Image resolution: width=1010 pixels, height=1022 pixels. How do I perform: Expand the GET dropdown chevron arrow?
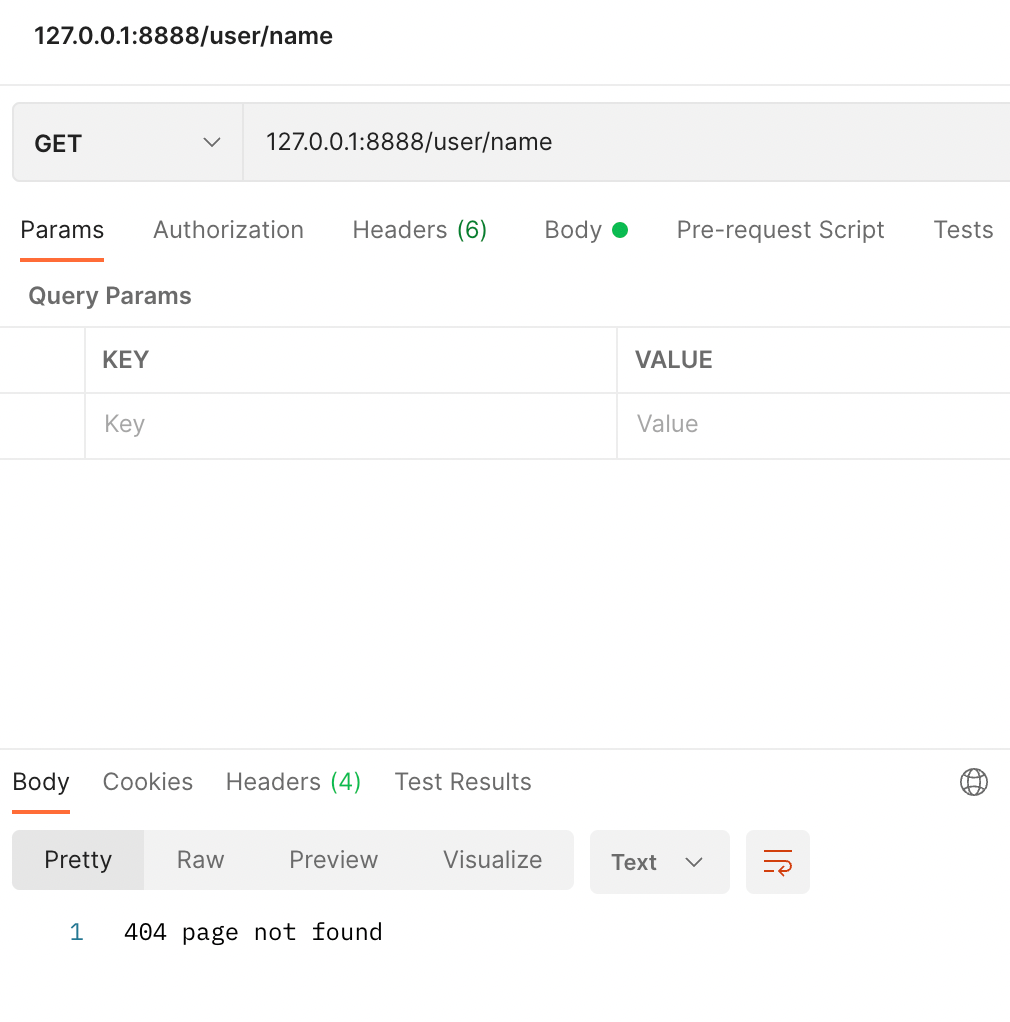click(210, 142)
